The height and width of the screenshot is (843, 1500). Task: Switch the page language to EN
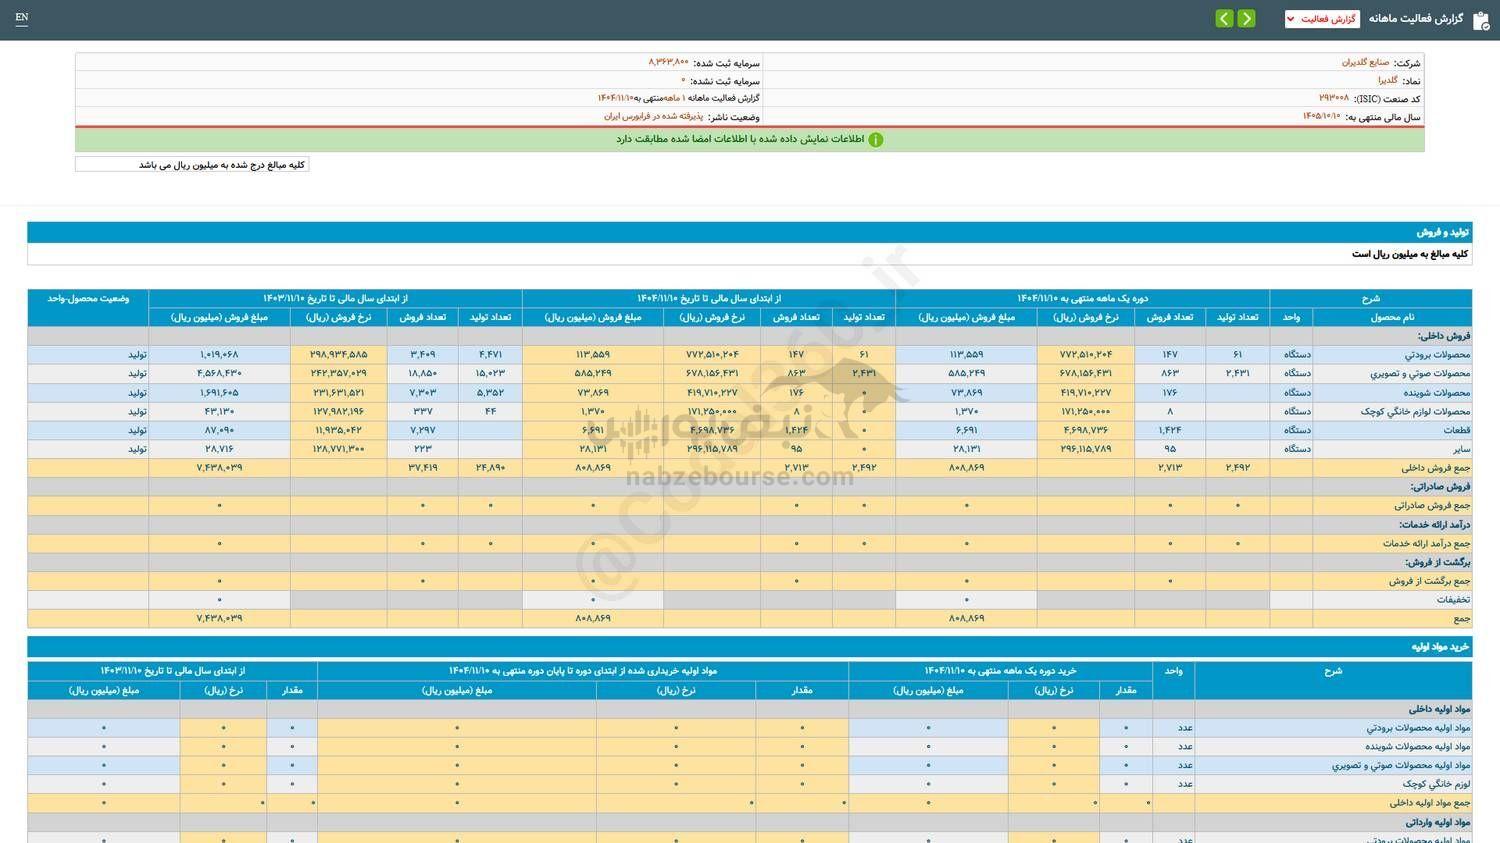click(22, 17)
